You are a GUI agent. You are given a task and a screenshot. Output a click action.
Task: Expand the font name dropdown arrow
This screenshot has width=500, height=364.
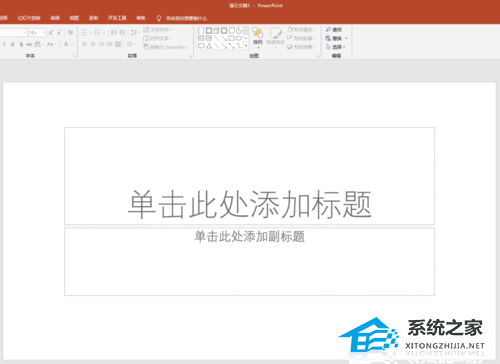click(24, 33)
